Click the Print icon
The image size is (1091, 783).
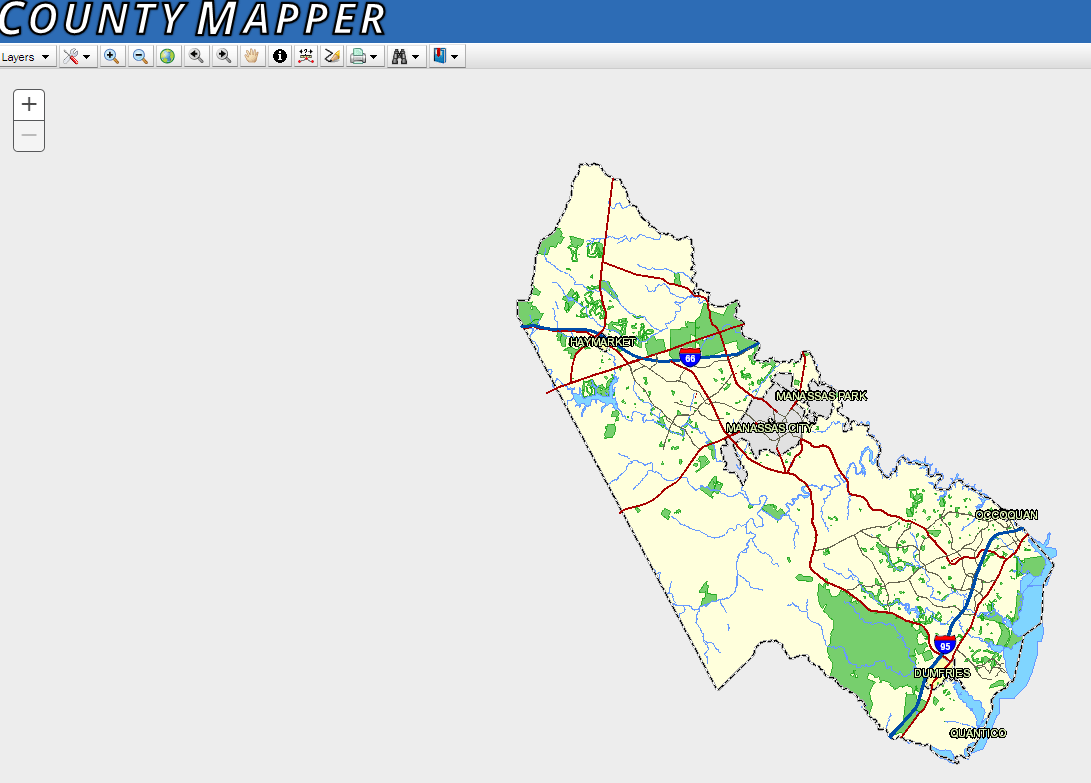357,56
